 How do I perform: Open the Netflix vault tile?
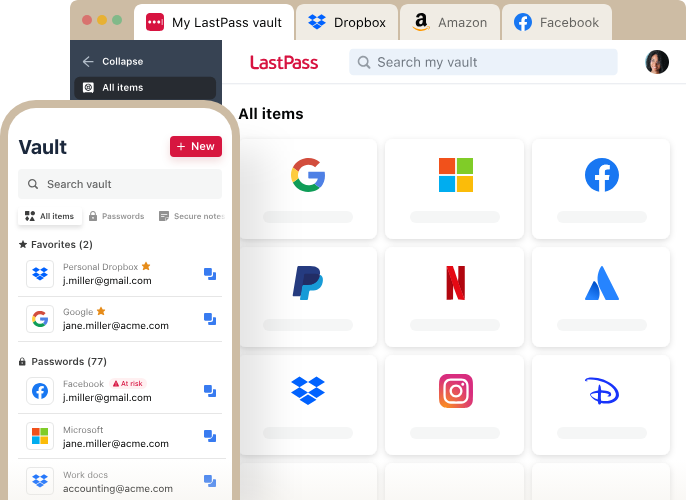tap(455, 296)
